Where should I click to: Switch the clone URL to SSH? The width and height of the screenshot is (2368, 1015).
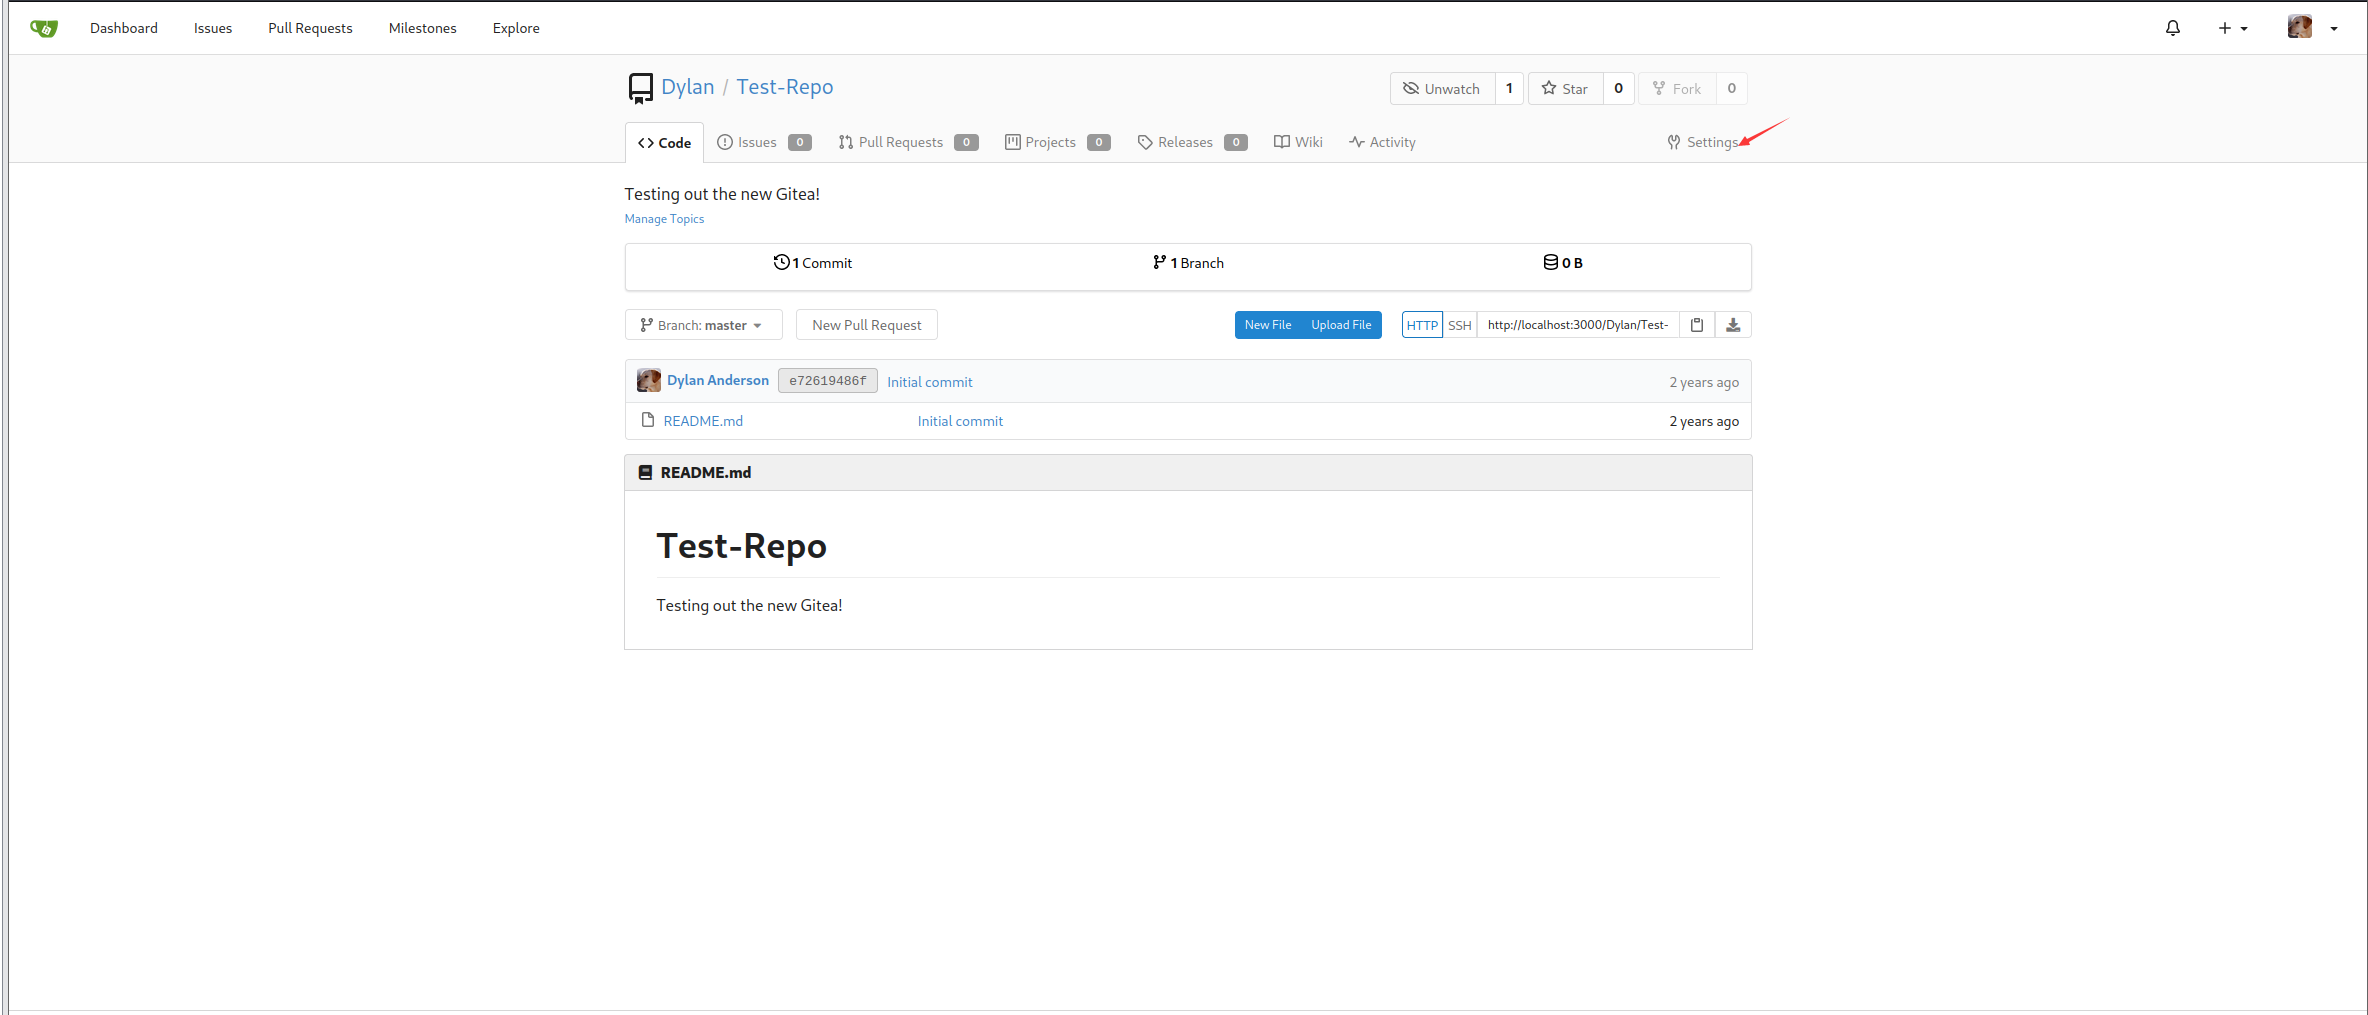(x=1459, y=325)
